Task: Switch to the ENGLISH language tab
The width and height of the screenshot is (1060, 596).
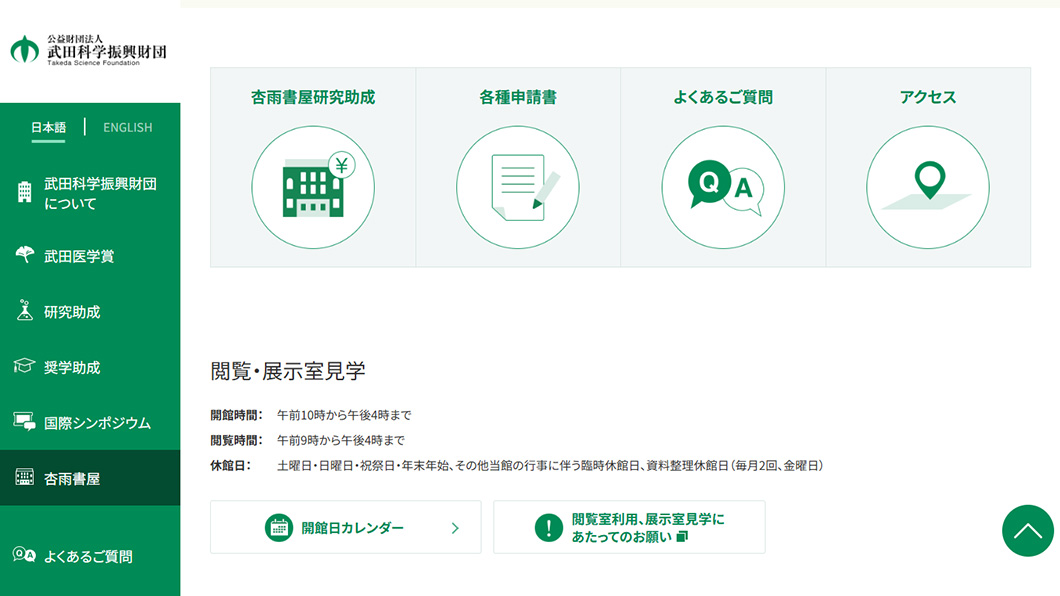Action: 127,127
